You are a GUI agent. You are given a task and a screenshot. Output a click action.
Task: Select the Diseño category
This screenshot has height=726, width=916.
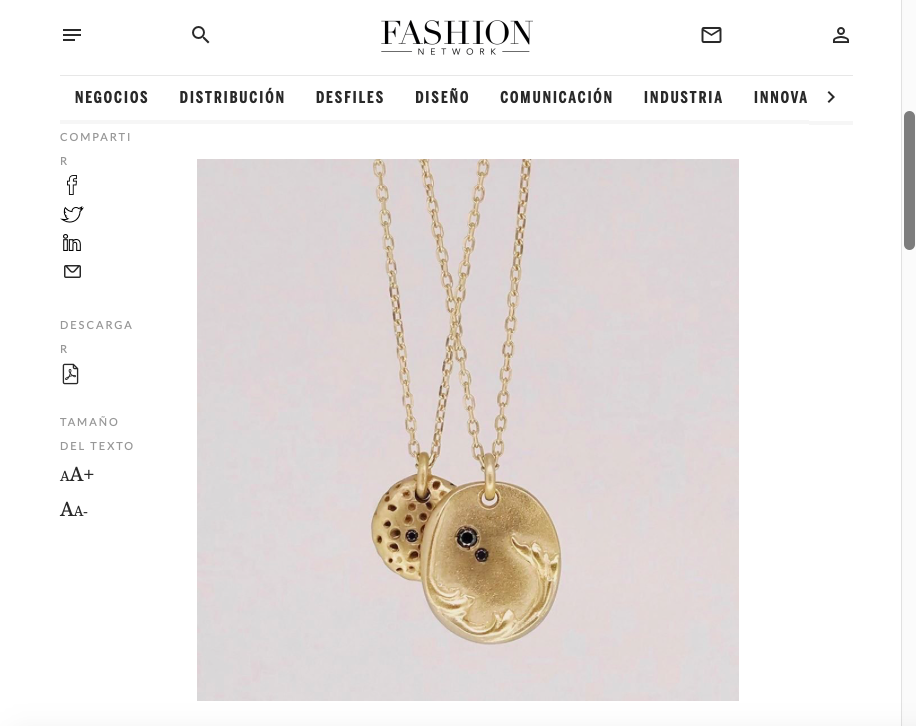click(x=442, y=97)
